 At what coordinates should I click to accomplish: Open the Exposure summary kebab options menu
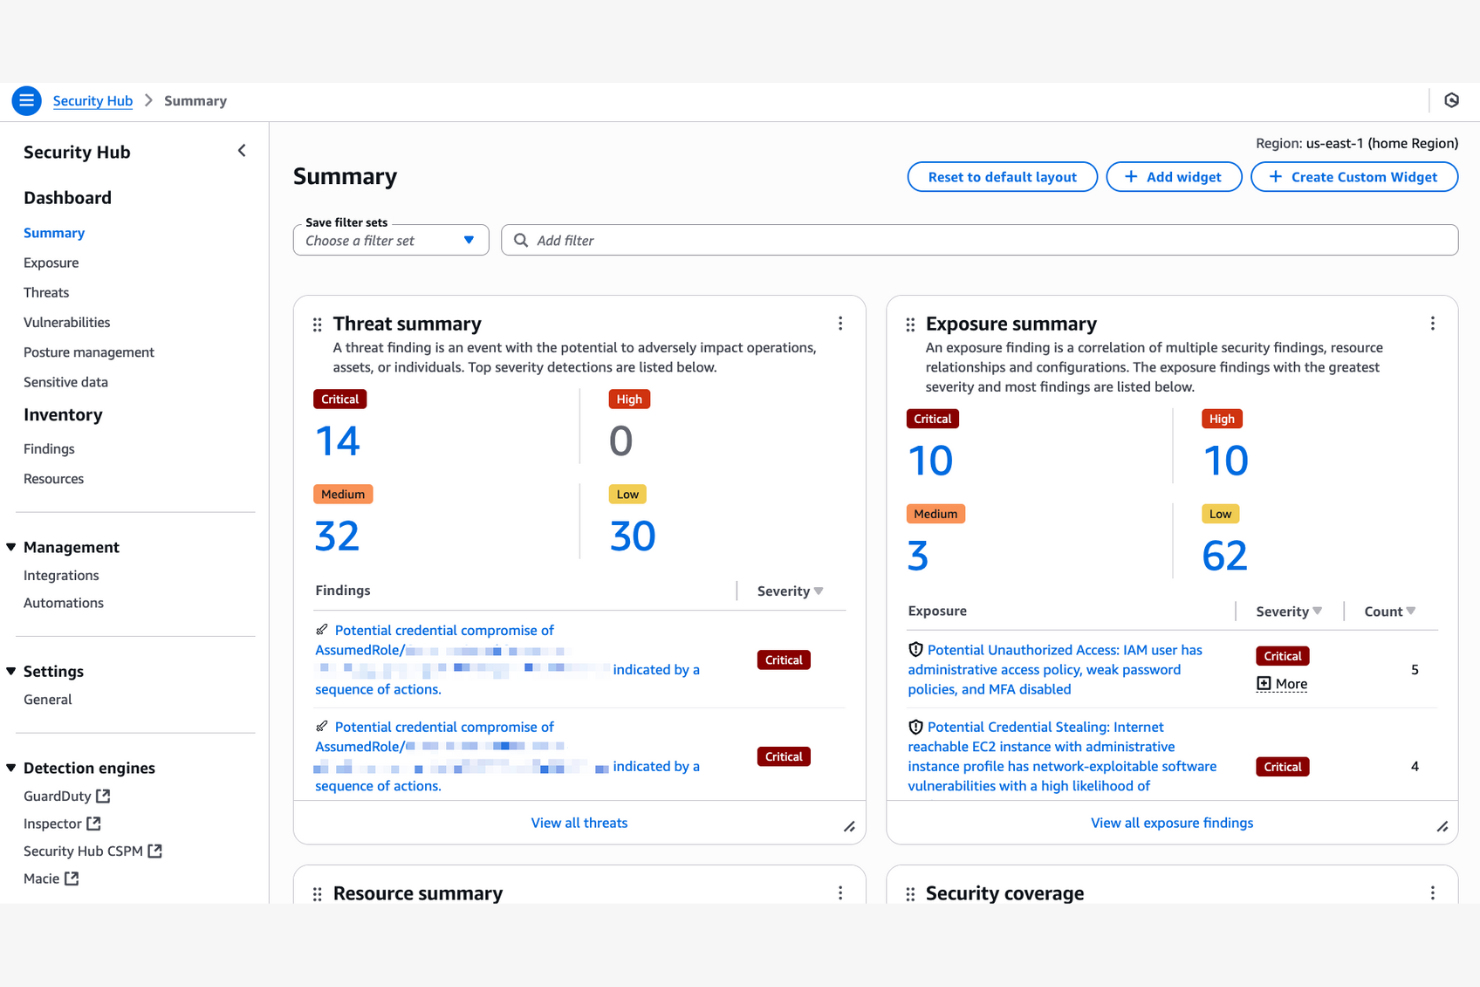coord(1433,323)
